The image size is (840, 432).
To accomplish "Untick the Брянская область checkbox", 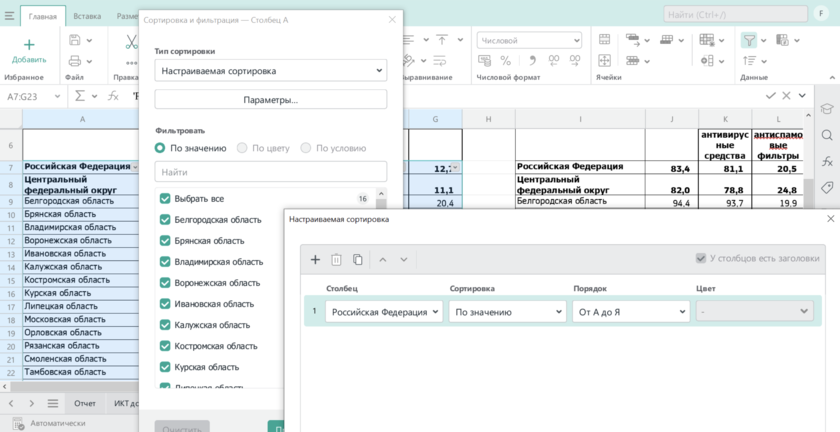I will 165,241.
